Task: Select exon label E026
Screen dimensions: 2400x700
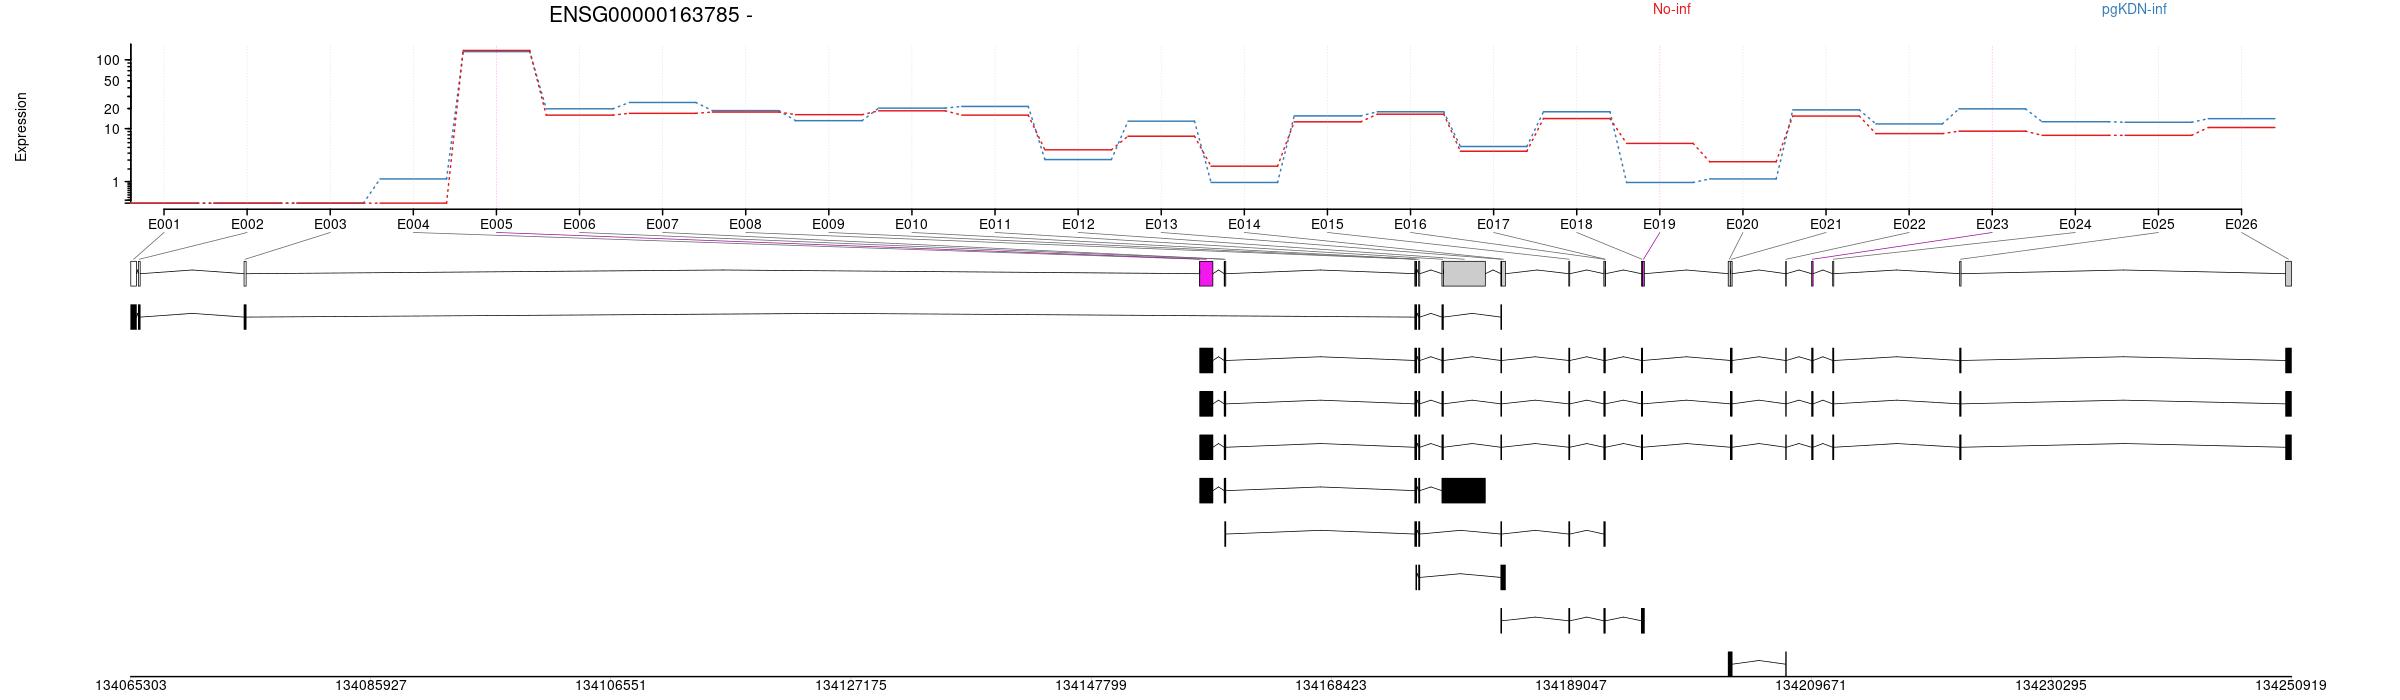Action: [2241, 225]
